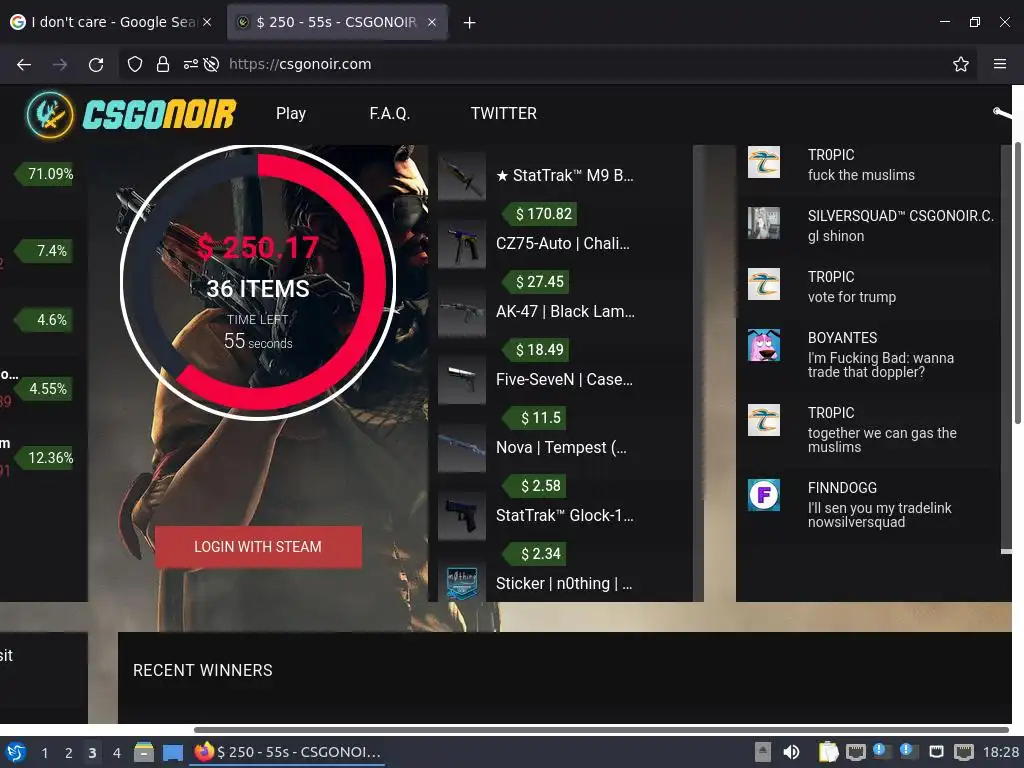Screen dimensions: 1024x768
Task: Click the StatTrak Glock item thumbnail
Action: click(462, 516)
